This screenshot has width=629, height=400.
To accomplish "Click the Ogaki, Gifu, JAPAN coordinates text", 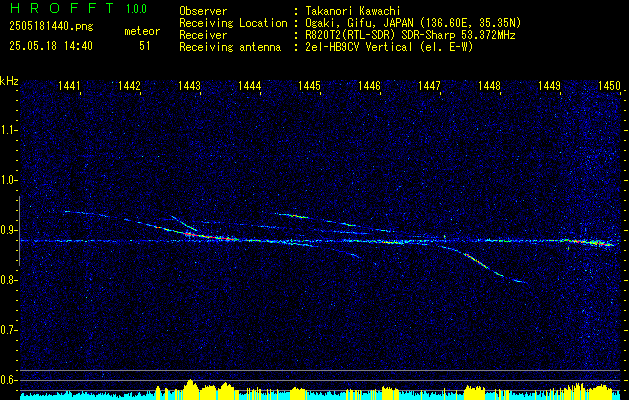I will 411,23.
